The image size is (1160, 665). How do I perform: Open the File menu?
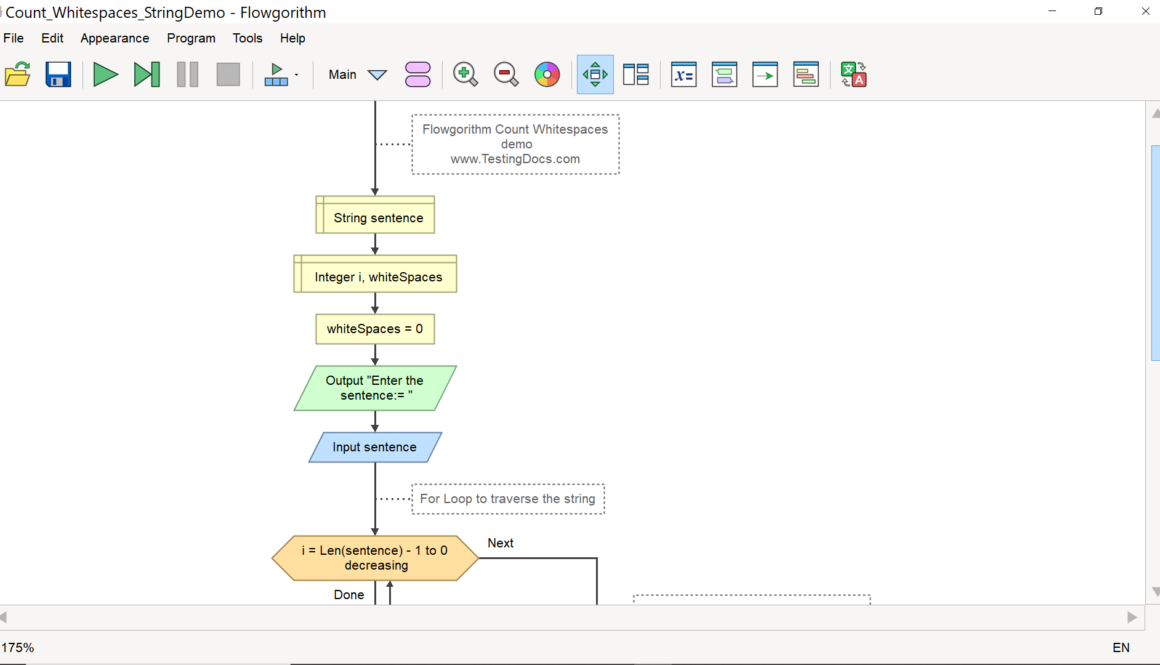13,38
